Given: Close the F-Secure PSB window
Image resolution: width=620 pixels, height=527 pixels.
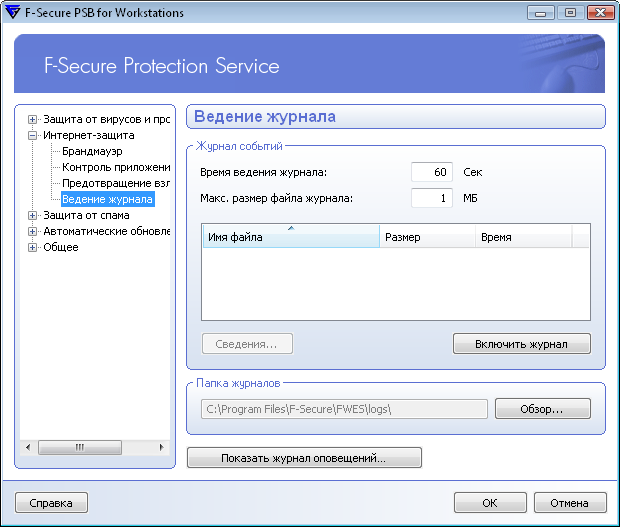Looking at the screenshot, I should pos(600,13).
